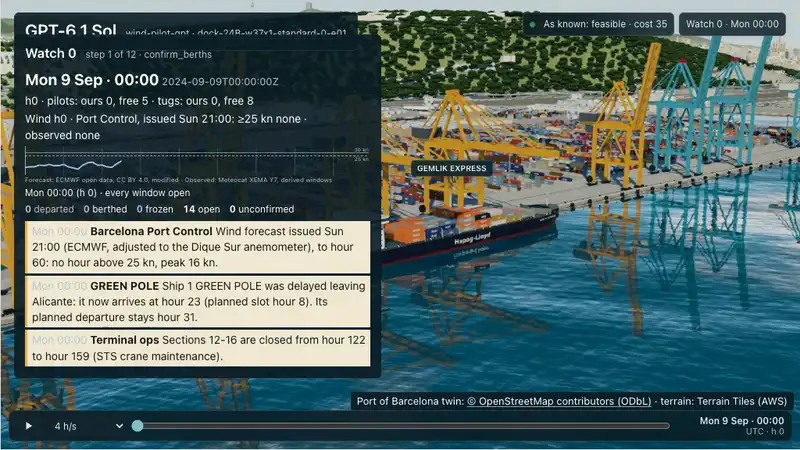Open the GREEN POLE delay message
The image size is (800, 450).
tap(198, 302)
